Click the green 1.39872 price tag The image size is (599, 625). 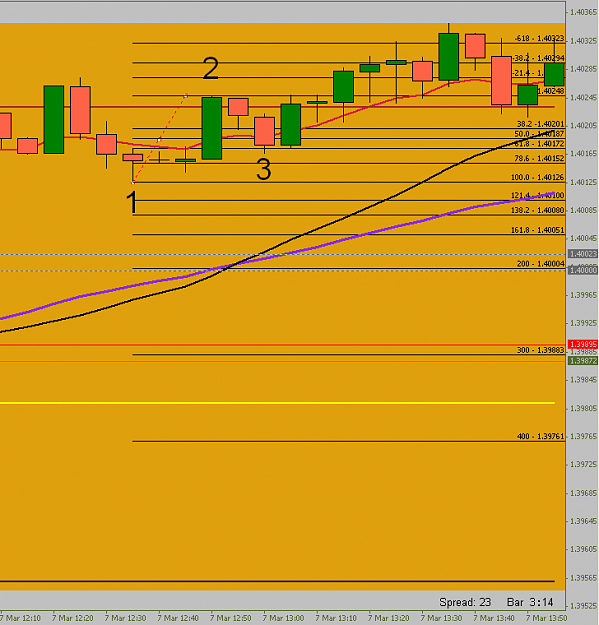(x=583, y=361)
